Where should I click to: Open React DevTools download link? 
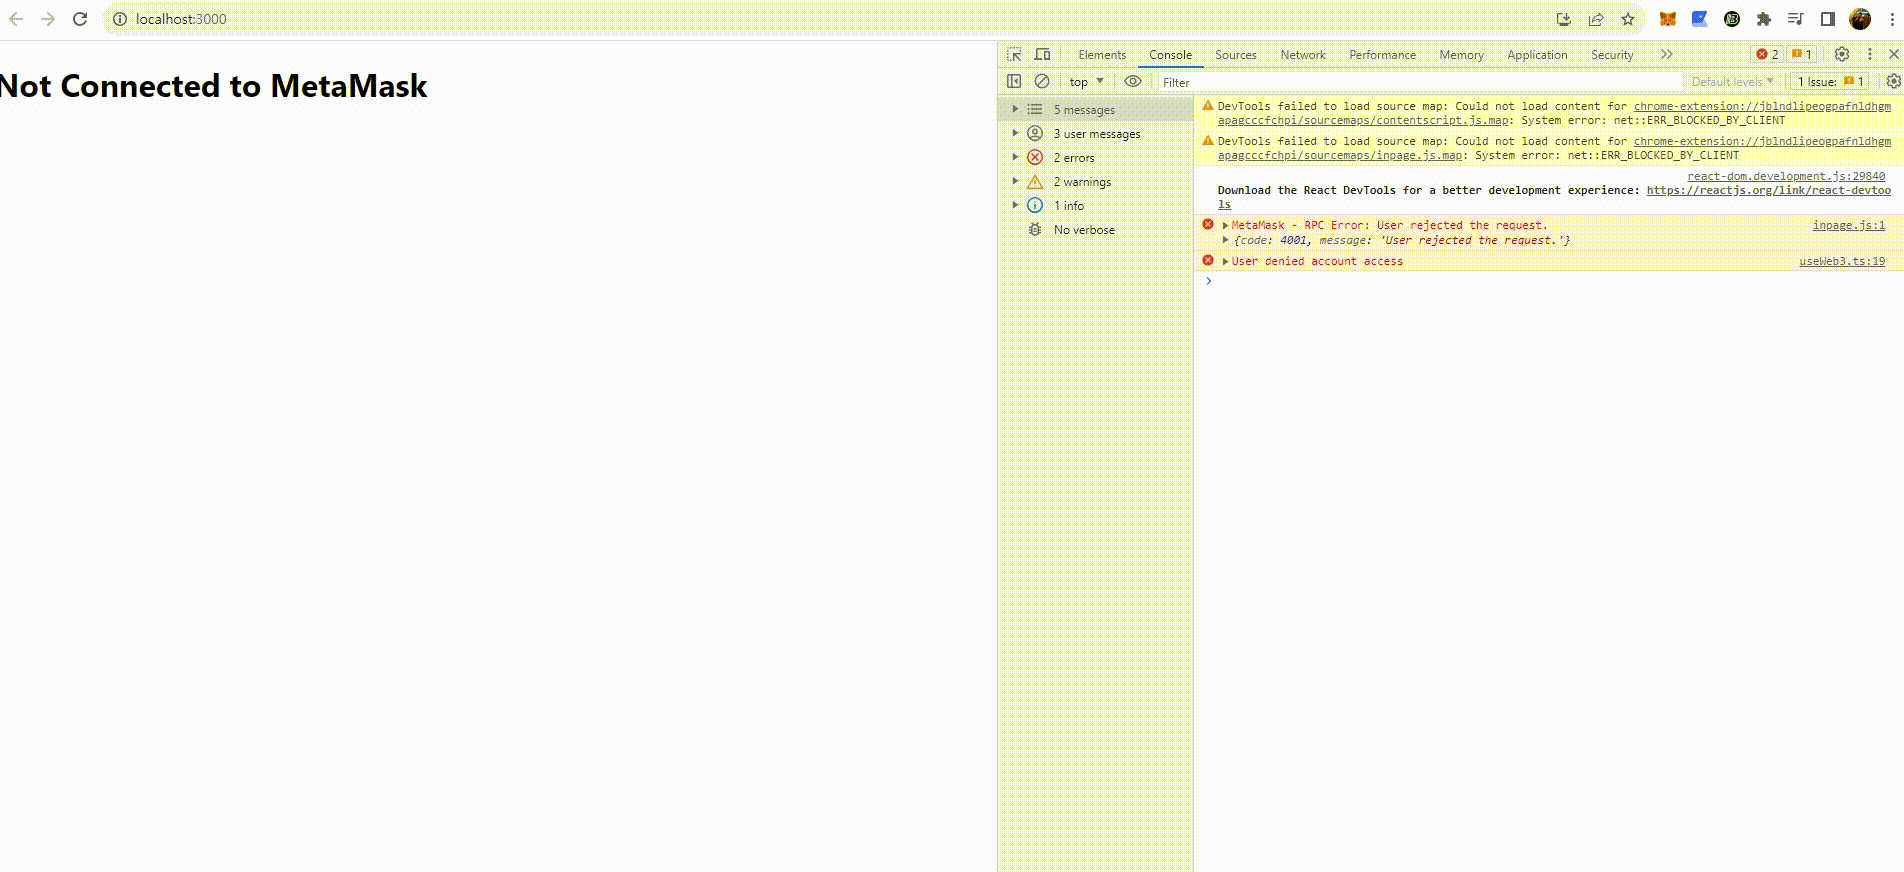point(1768,190)
